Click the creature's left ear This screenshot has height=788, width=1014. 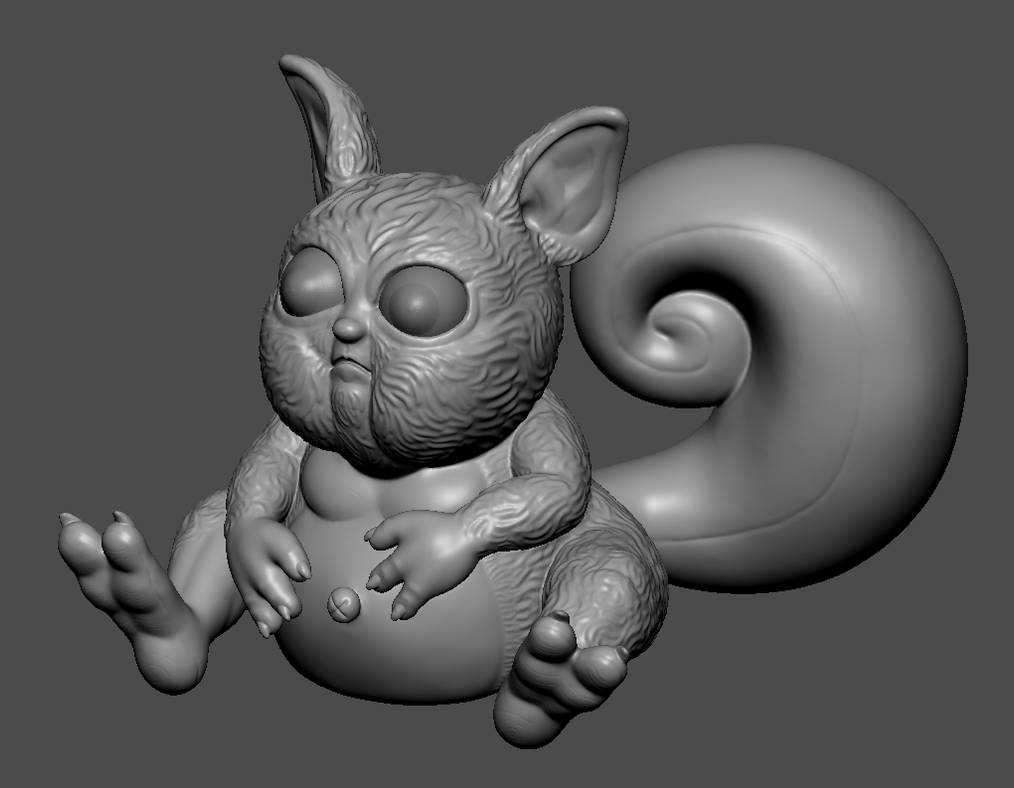[x=570, y=180]
